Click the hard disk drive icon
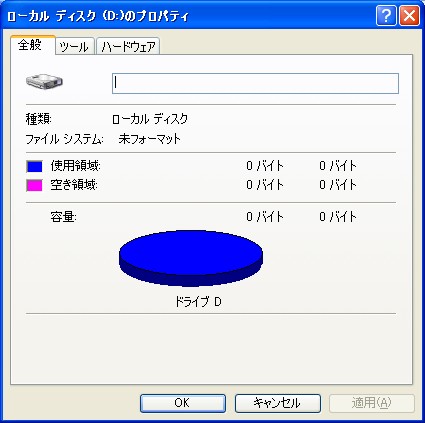The height and width of the screenshot is (423, 425). point(44,81)
